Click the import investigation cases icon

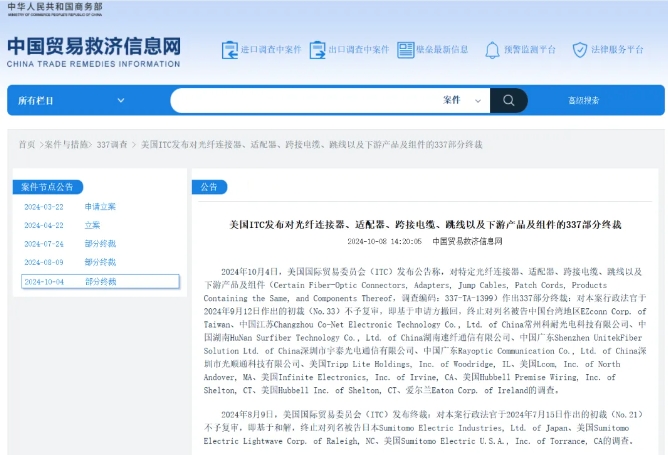(230, 50)
